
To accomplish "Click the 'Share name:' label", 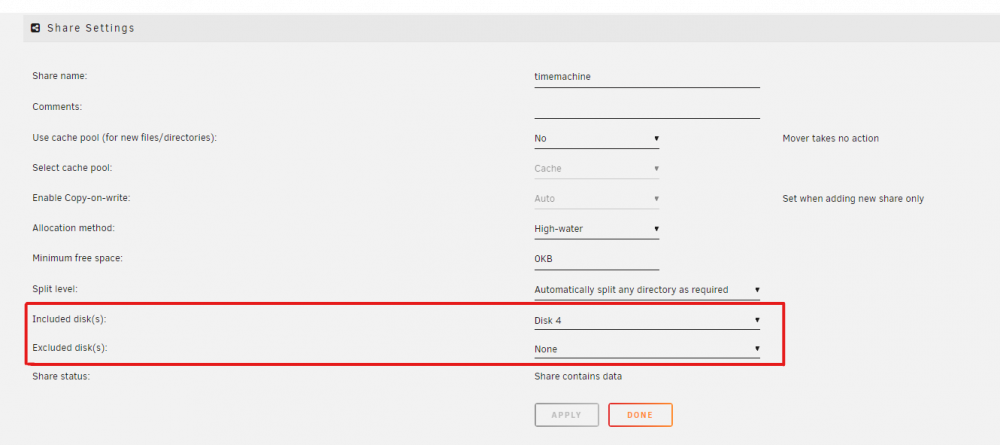I will coord(59,76).
